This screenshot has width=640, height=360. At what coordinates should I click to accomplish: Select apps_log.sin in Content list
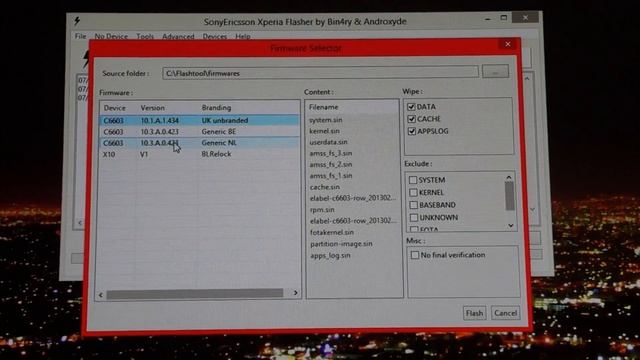[330, 256]
